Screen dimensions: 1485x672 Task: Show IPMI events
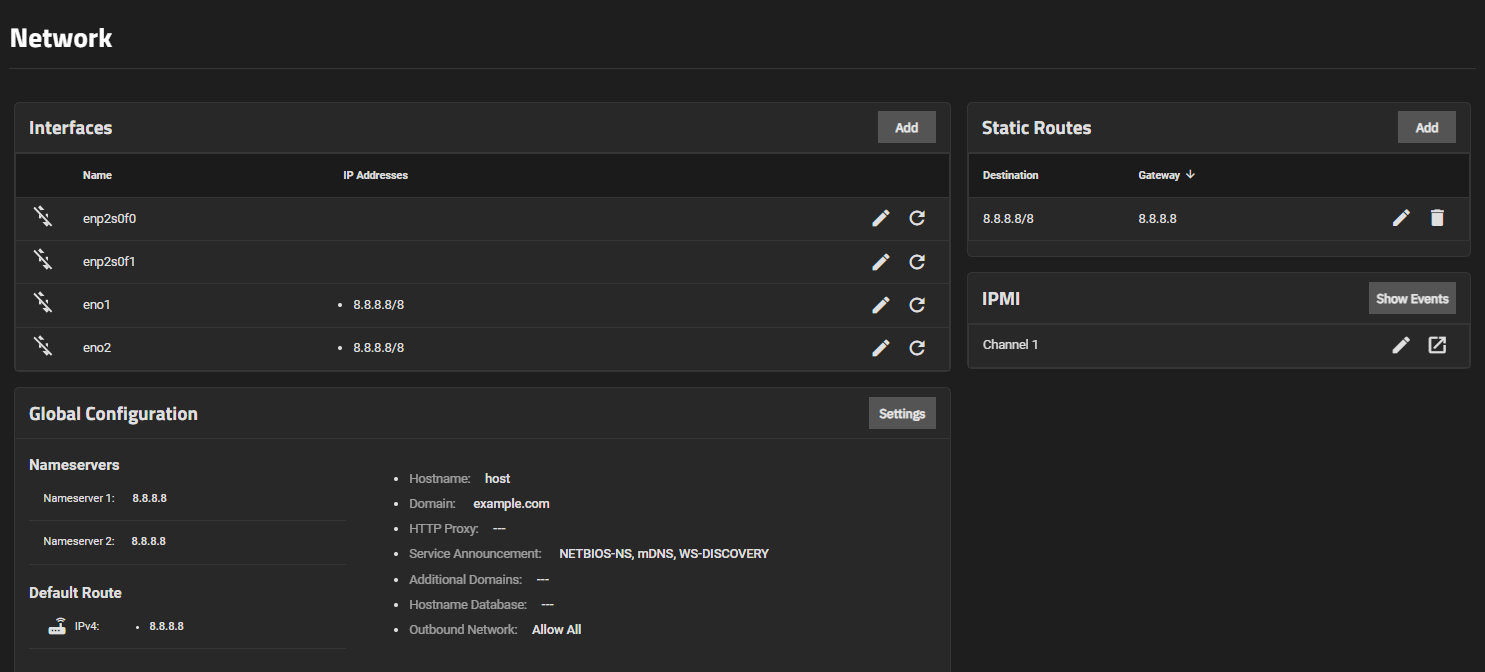1411,299
